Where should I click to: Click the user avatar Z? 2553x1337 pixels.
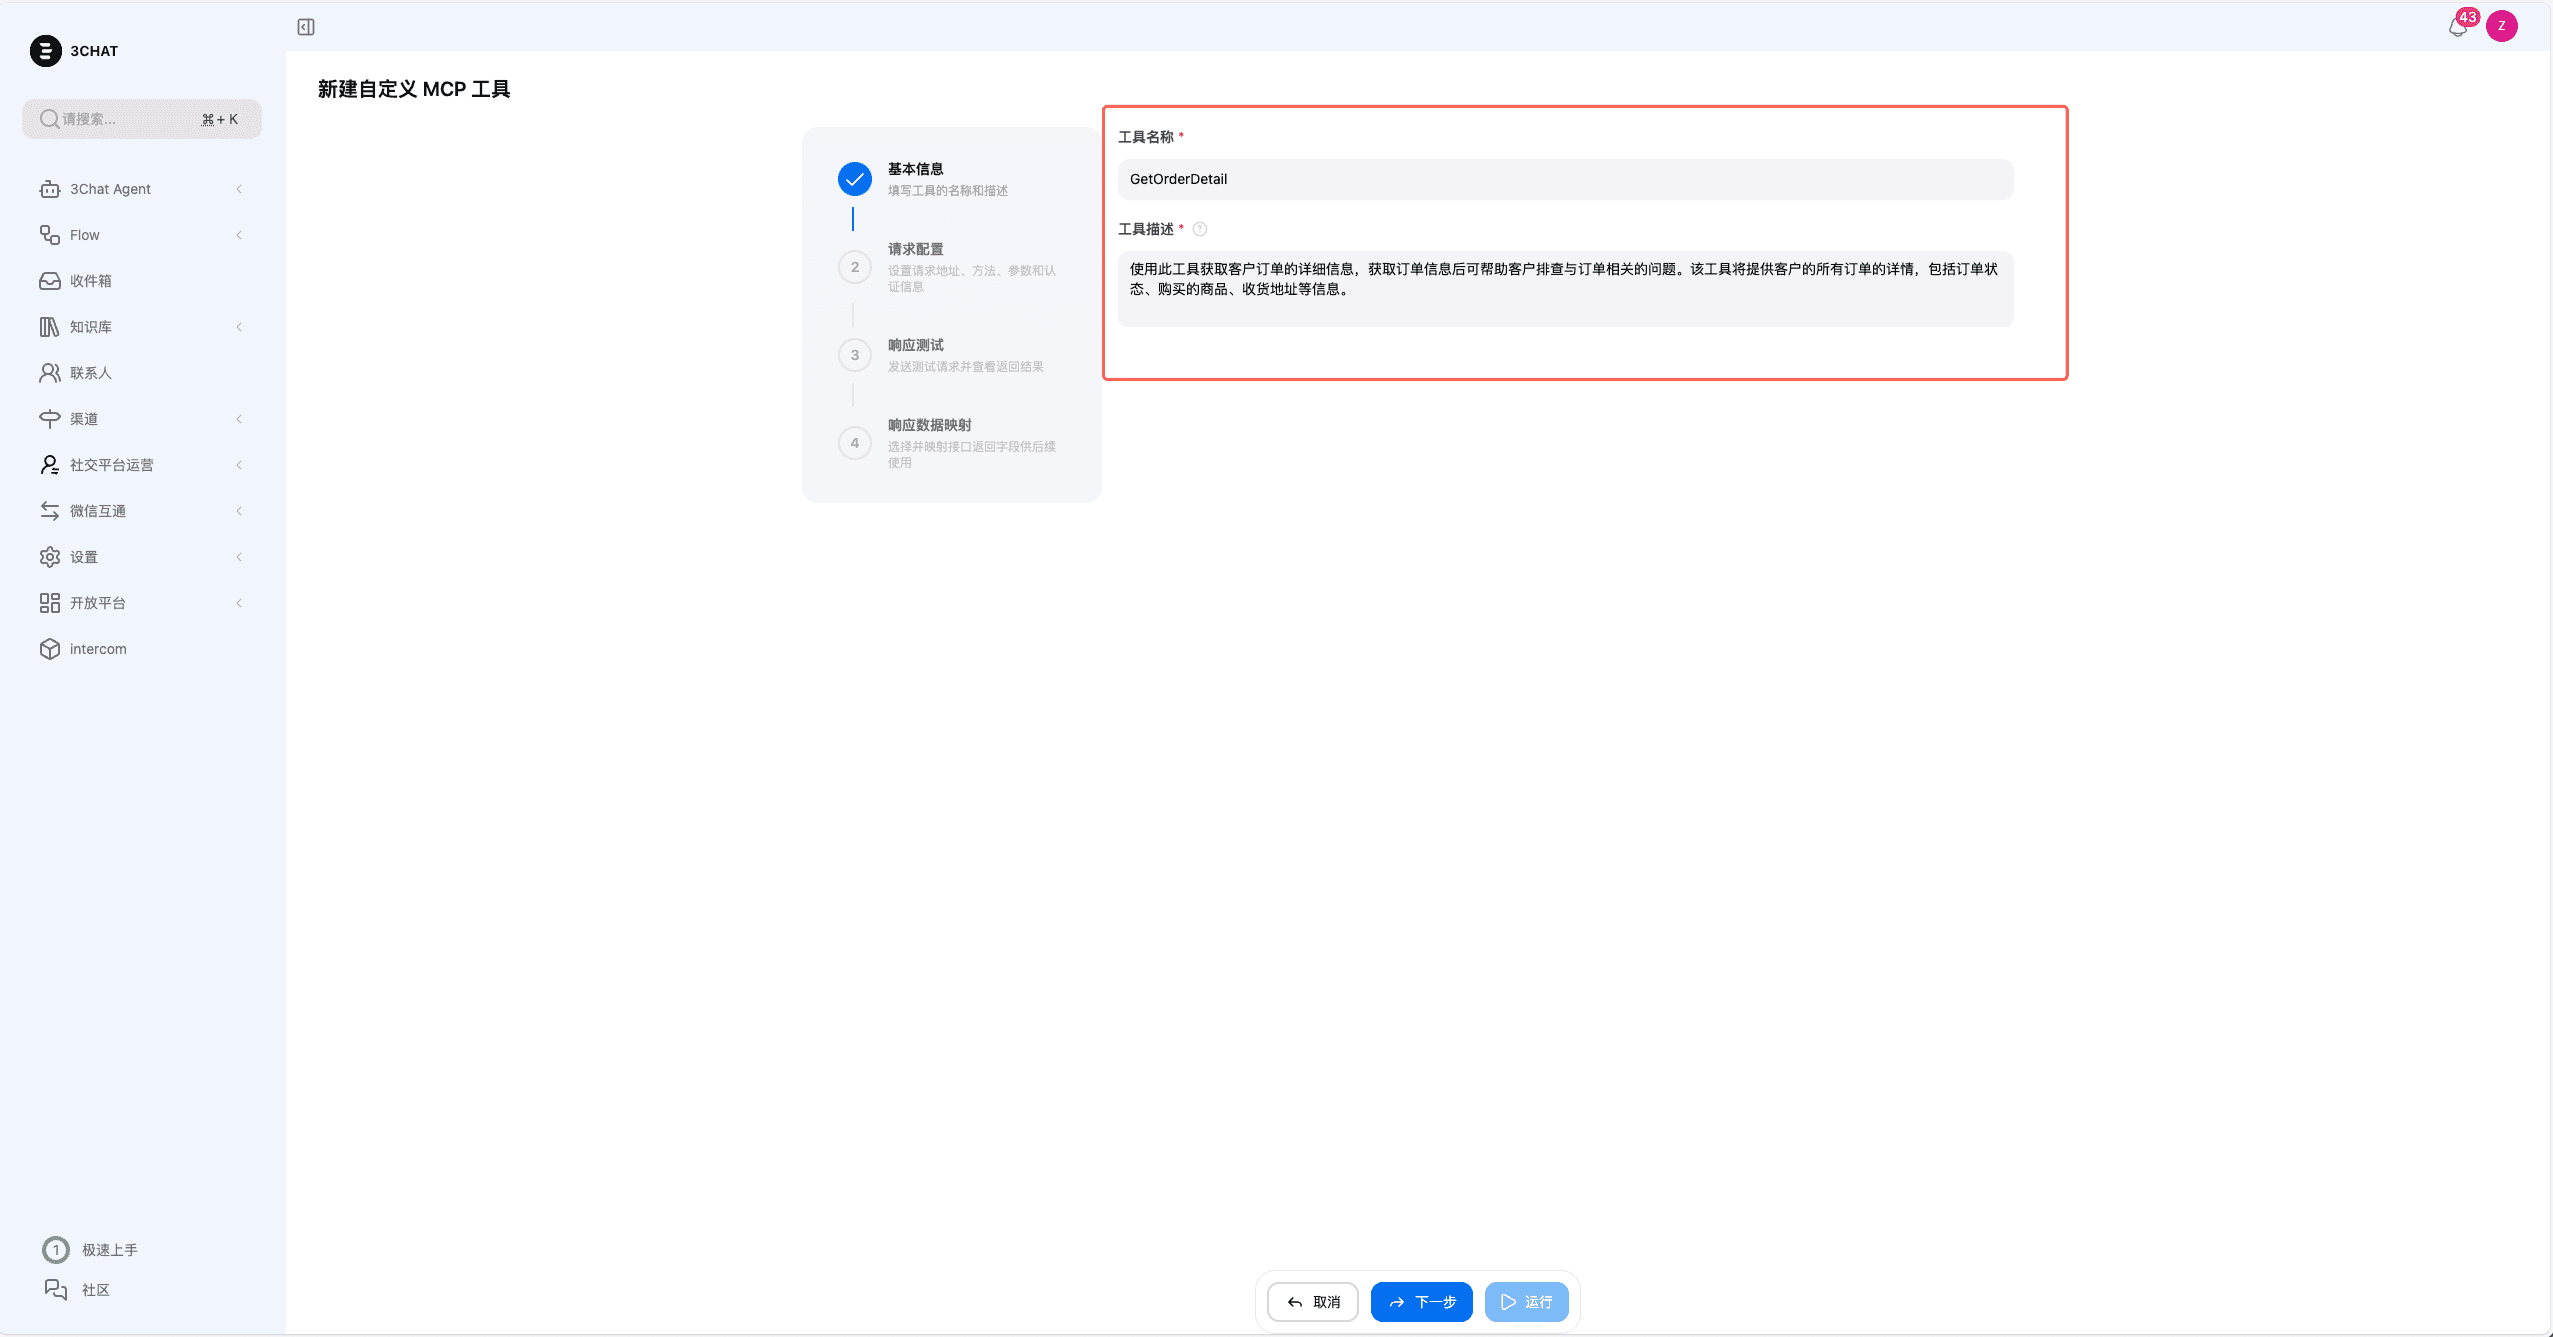click(x=2501, y=26)
